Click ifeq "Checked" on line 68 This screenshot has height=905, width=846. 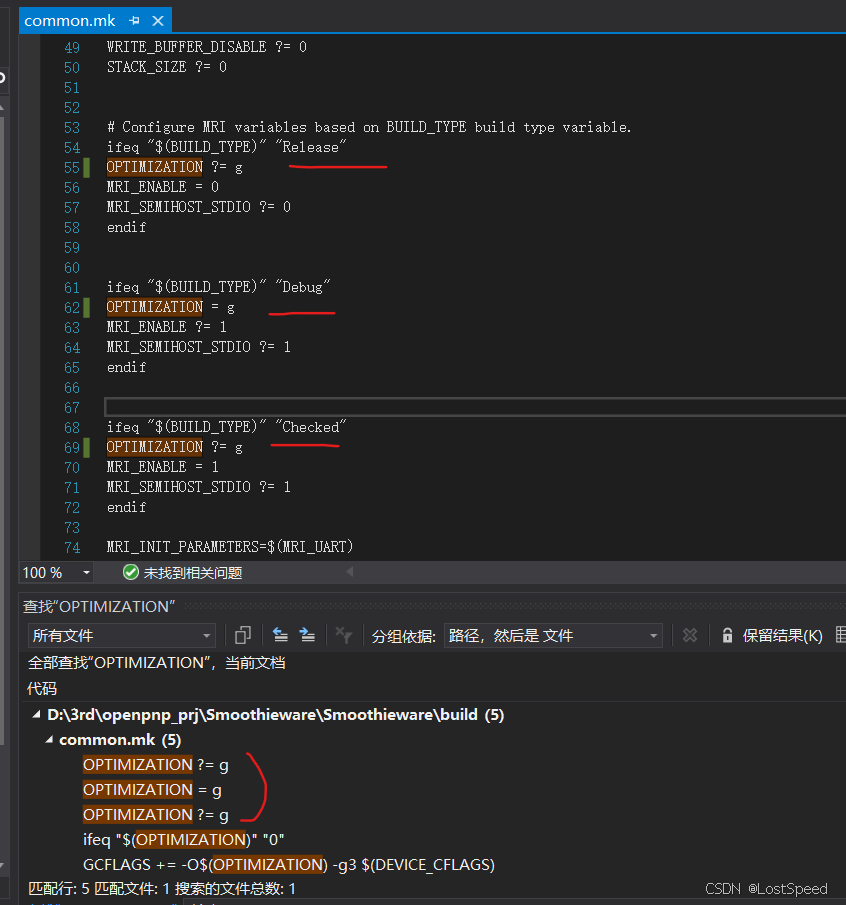click(226, 427)
